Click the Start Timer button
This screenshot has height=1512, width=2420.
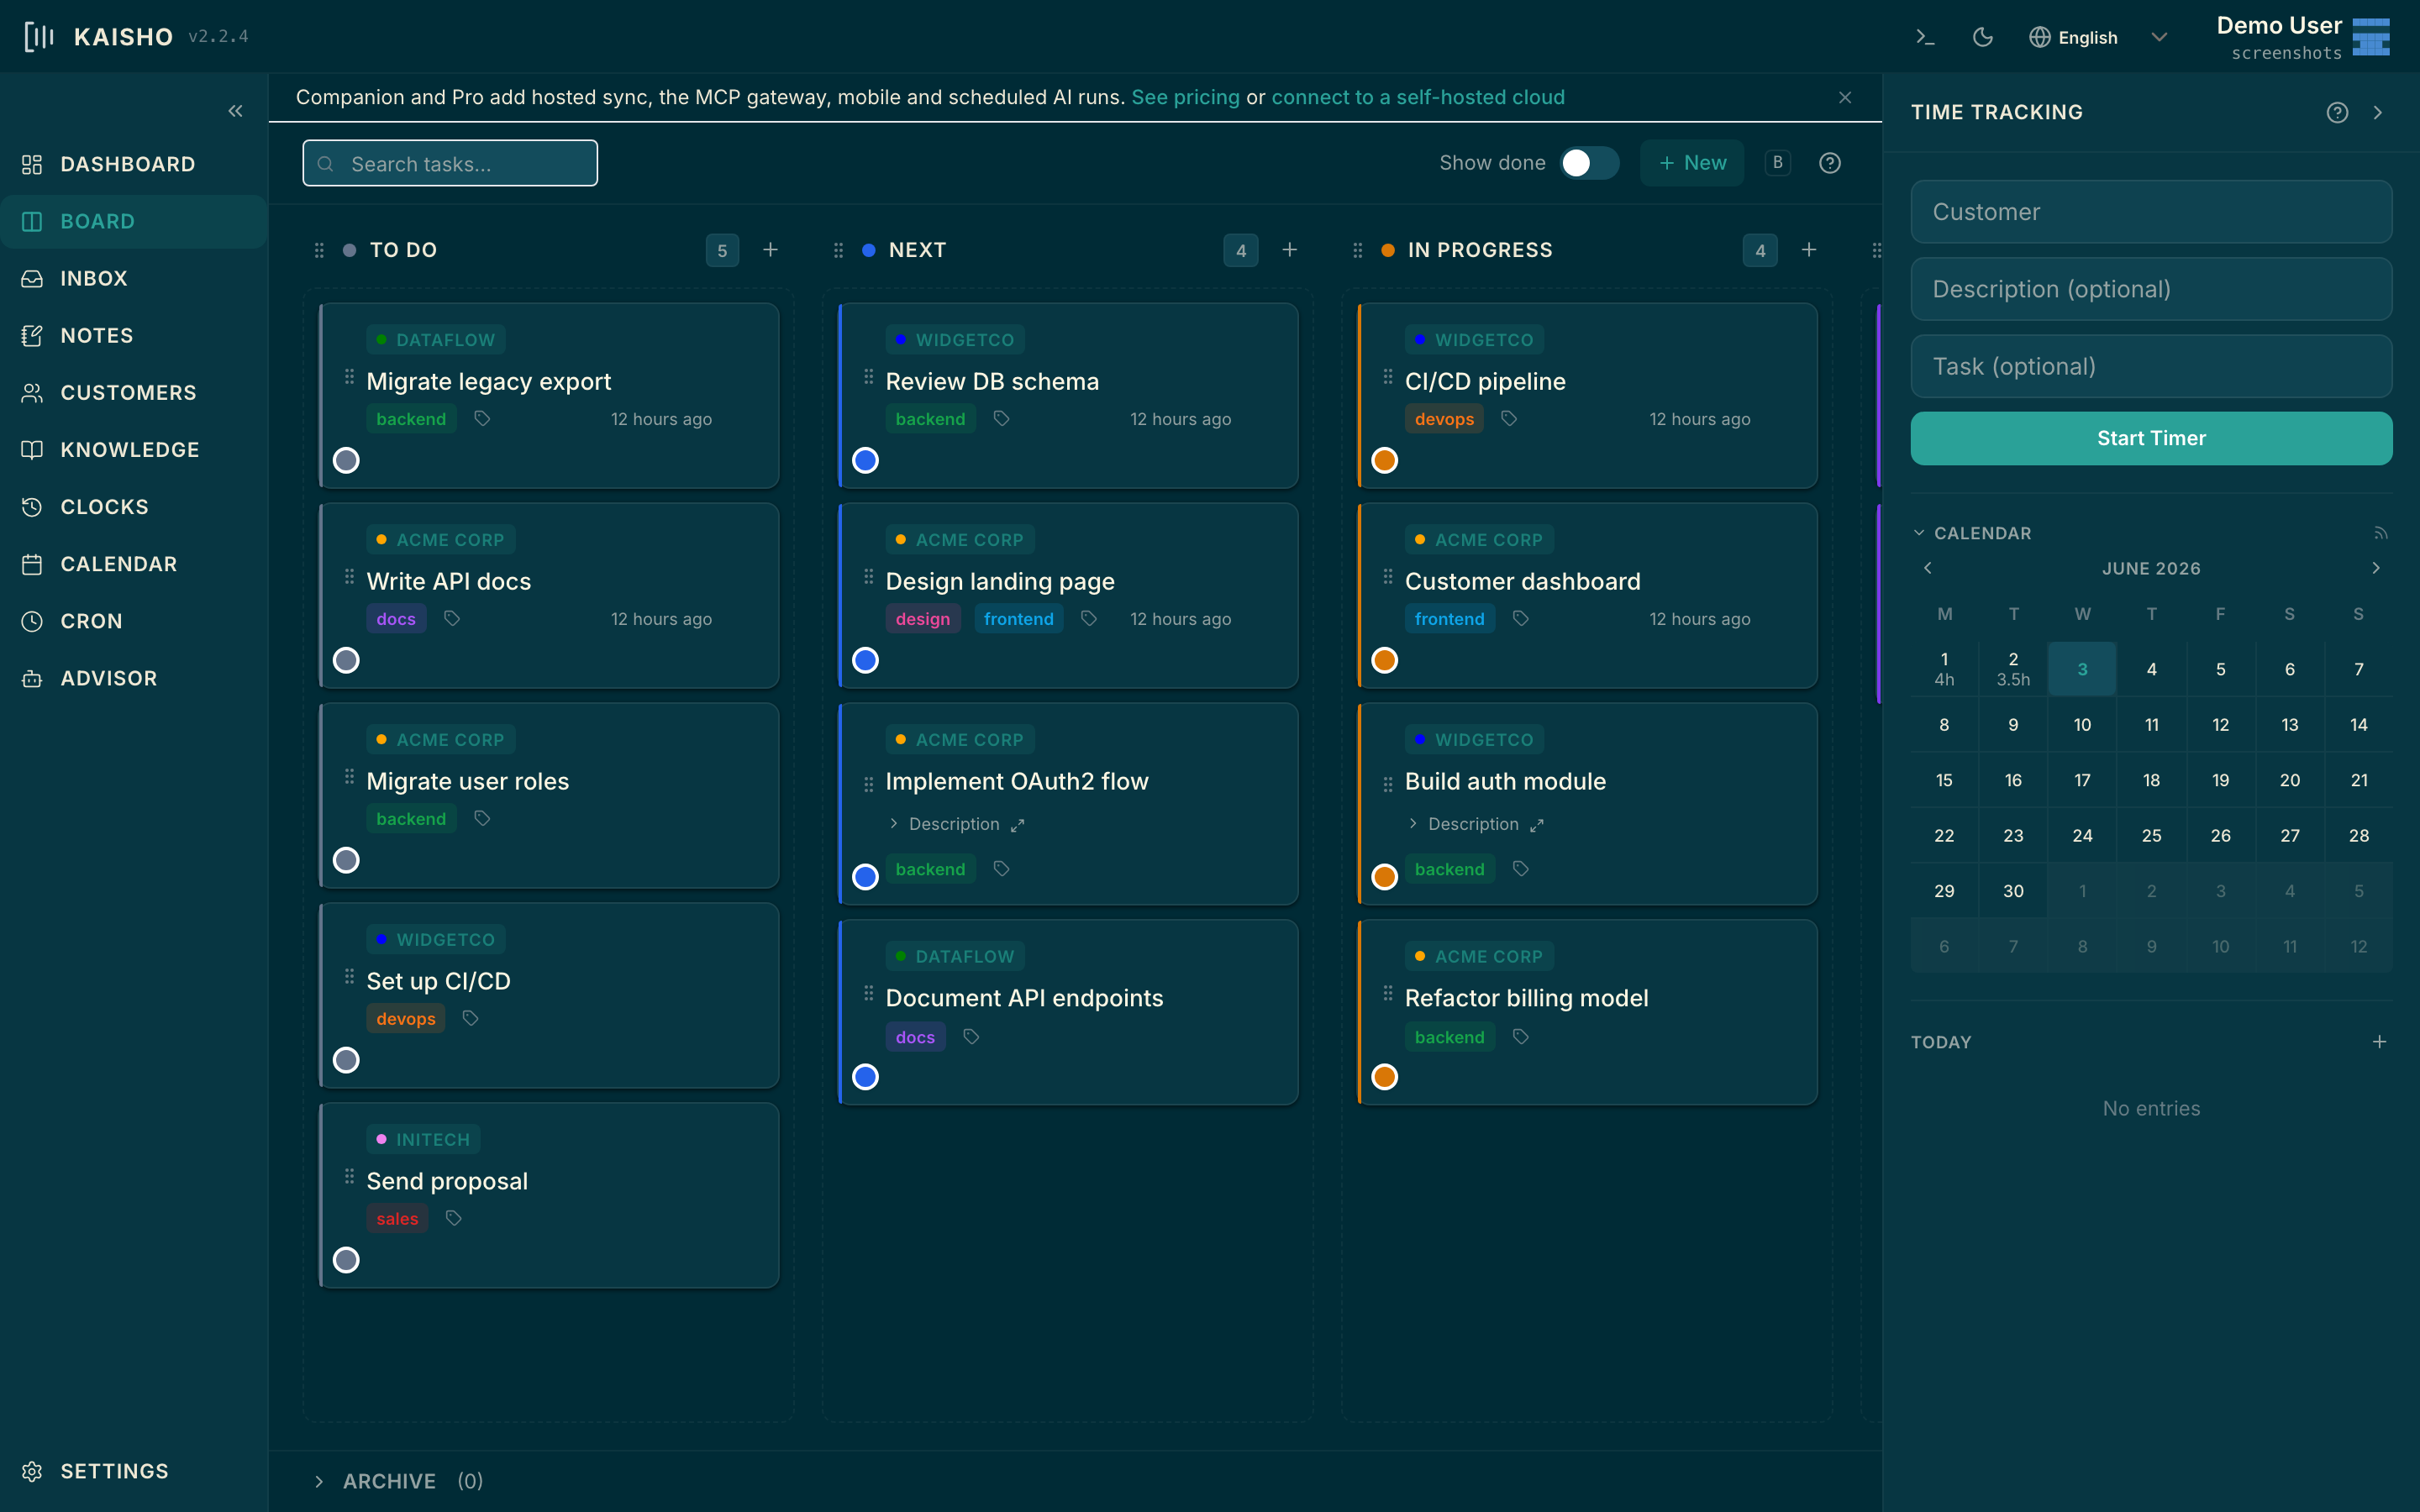point(2151,438)
